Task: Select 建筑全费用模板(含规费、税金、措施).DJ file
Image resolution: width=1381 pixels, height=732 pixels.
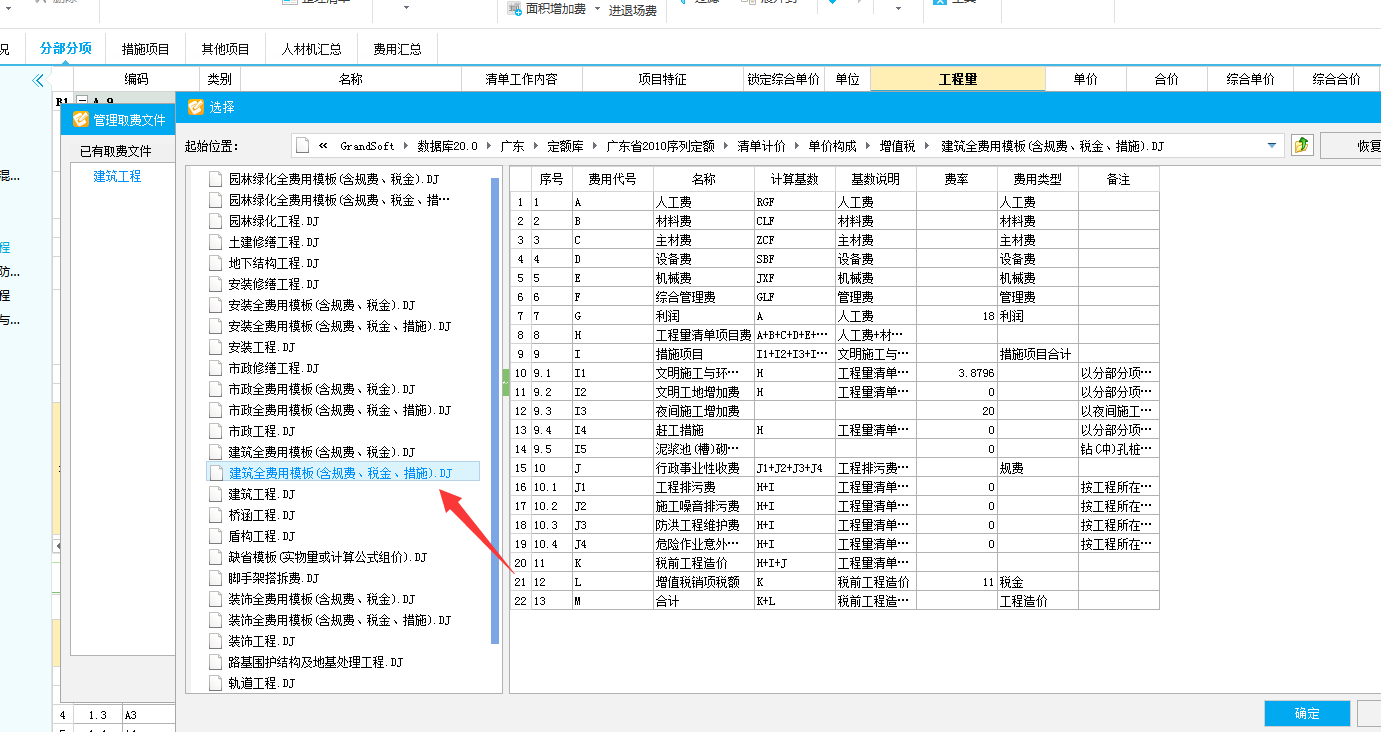Action: tap(342, 473)
